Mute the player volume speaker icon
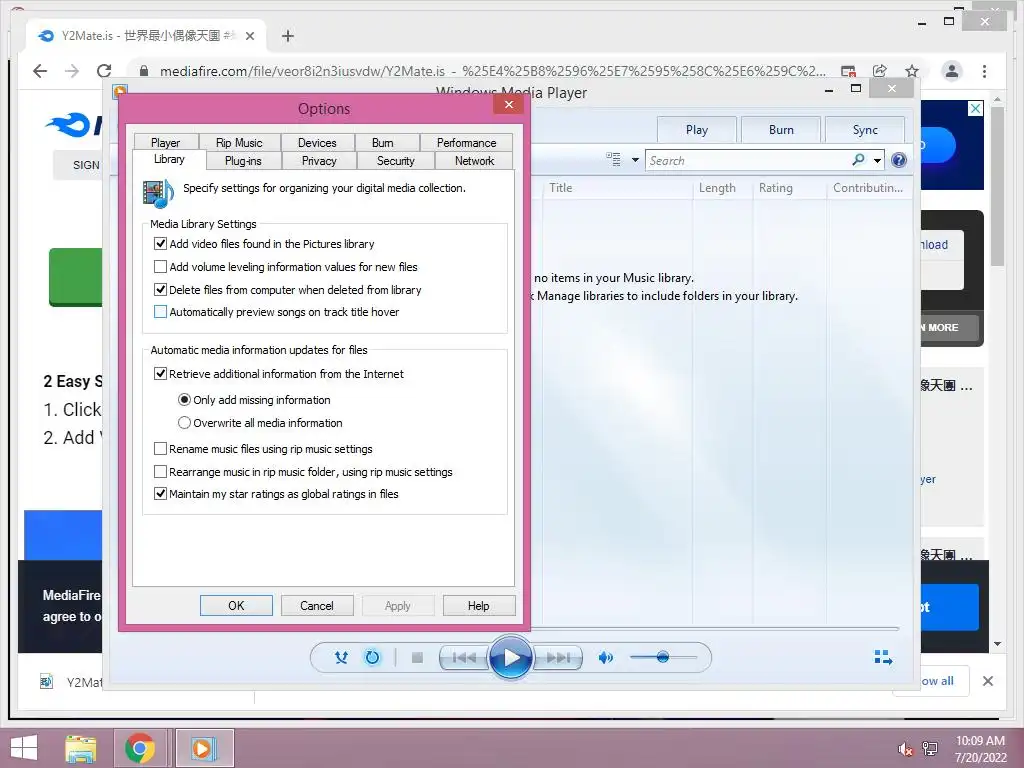This screenshot has height=768, width=1024. click(606, 658)
